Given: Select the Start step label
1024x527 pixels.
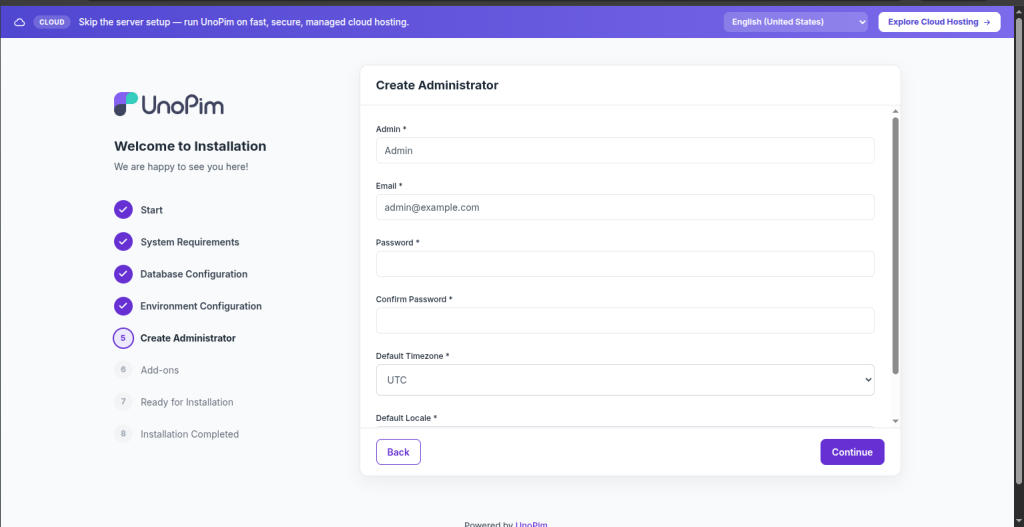Looking at the screenshot, I should (x=152, y=210).
